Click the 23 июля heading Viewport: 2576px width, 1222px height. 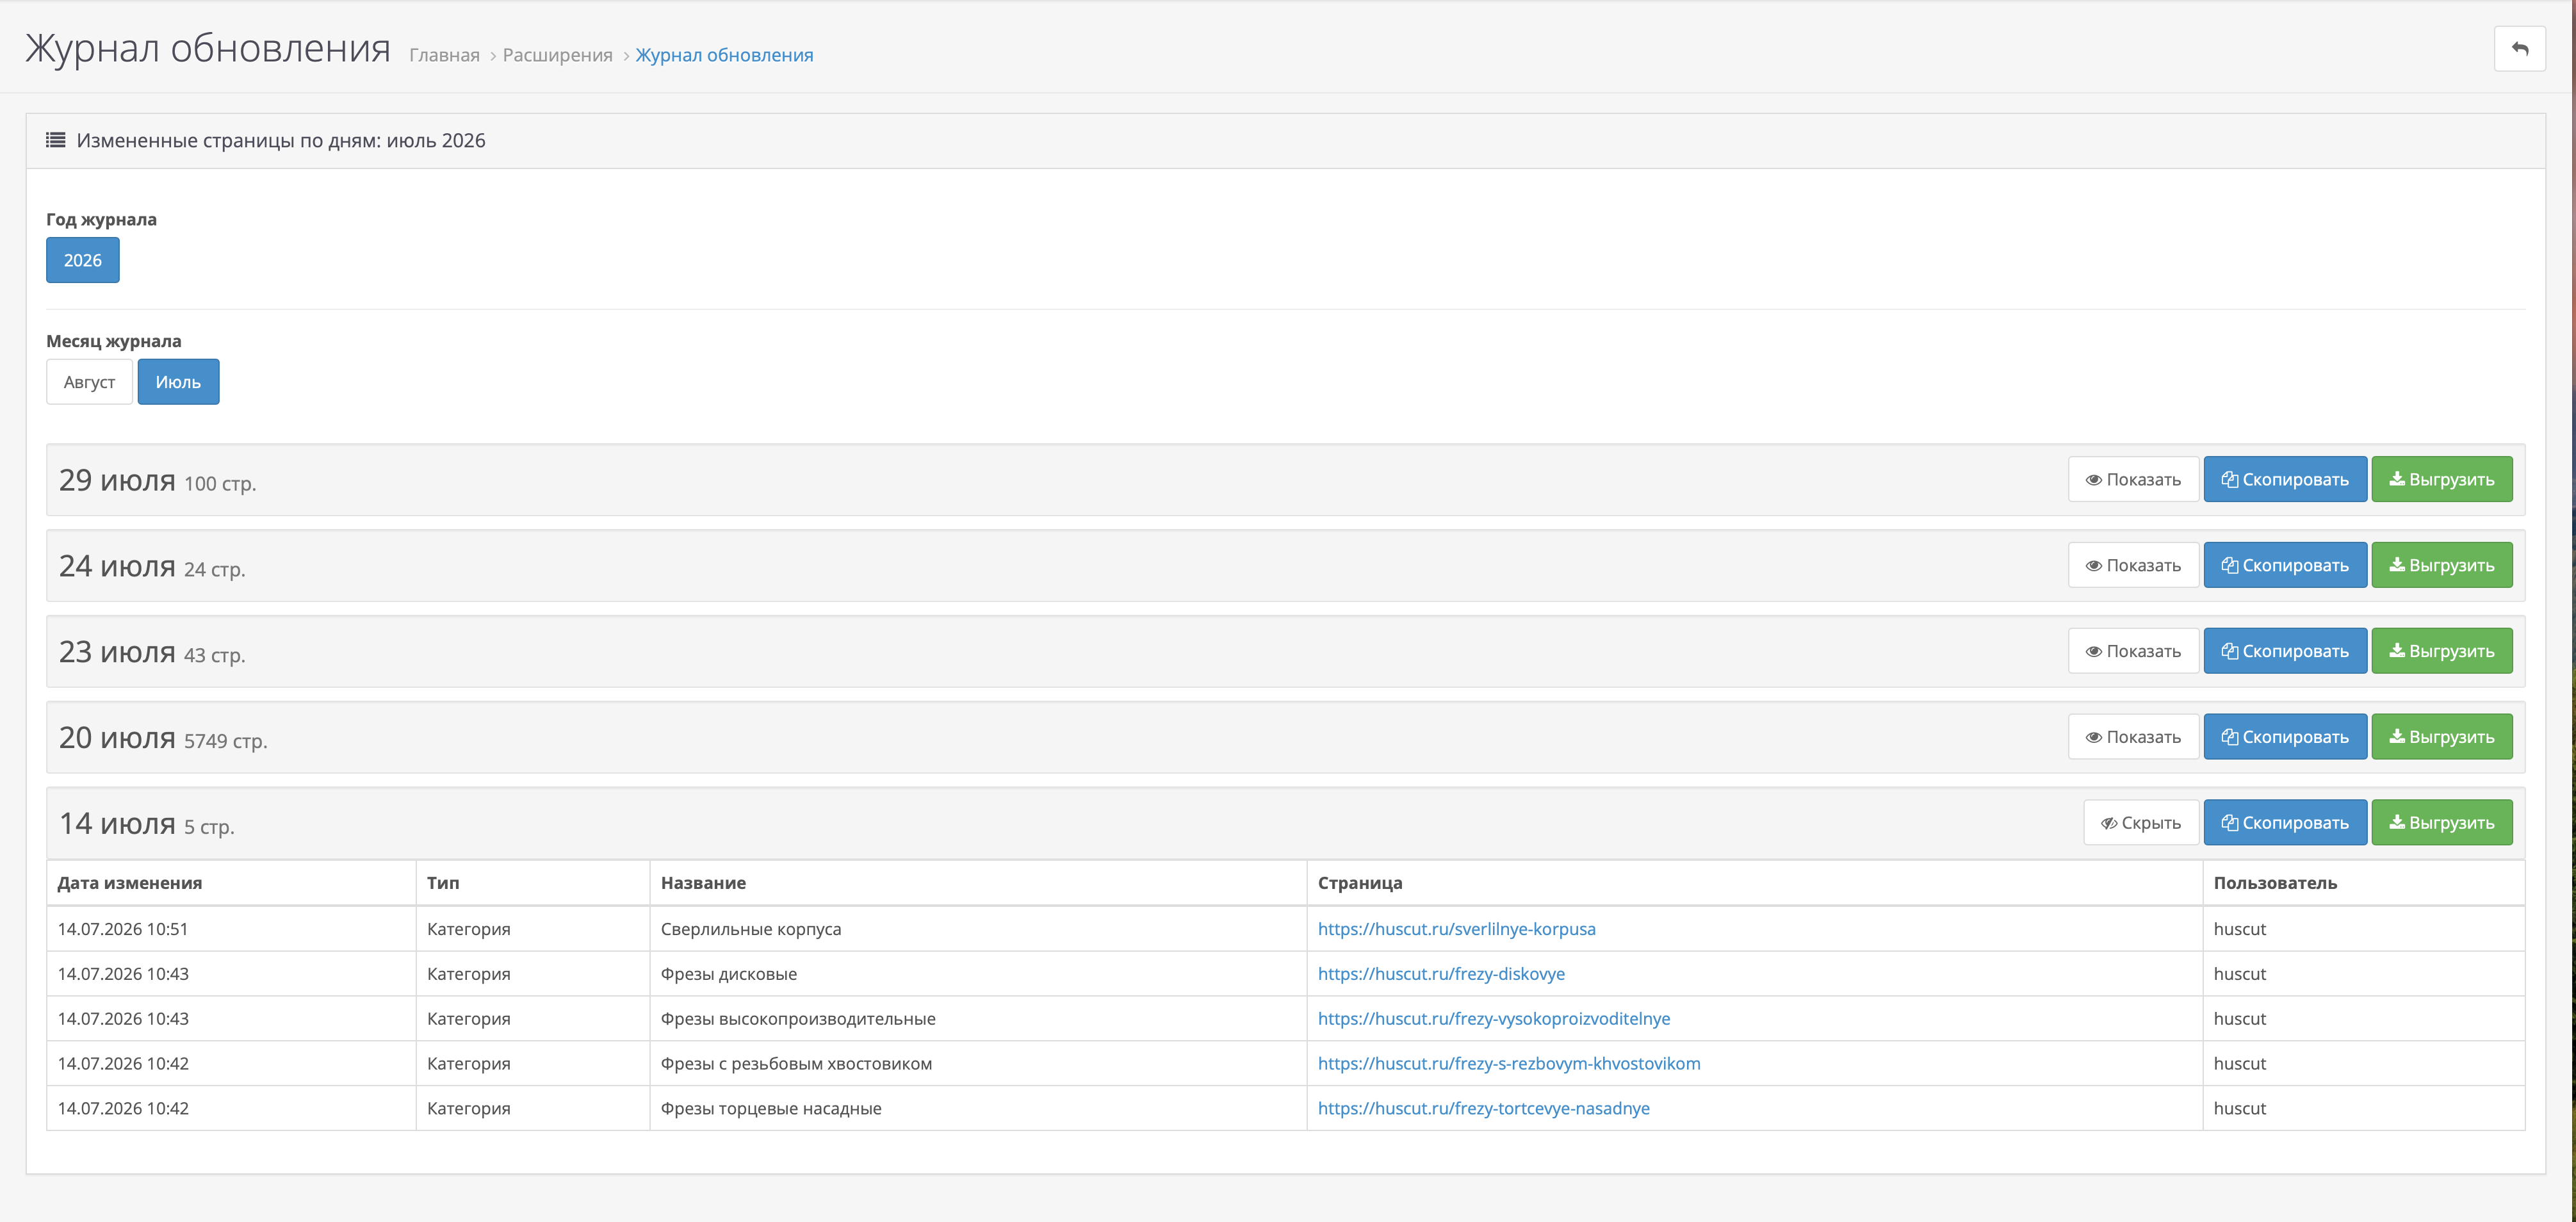pyautogui.click(x=117, y=653)
